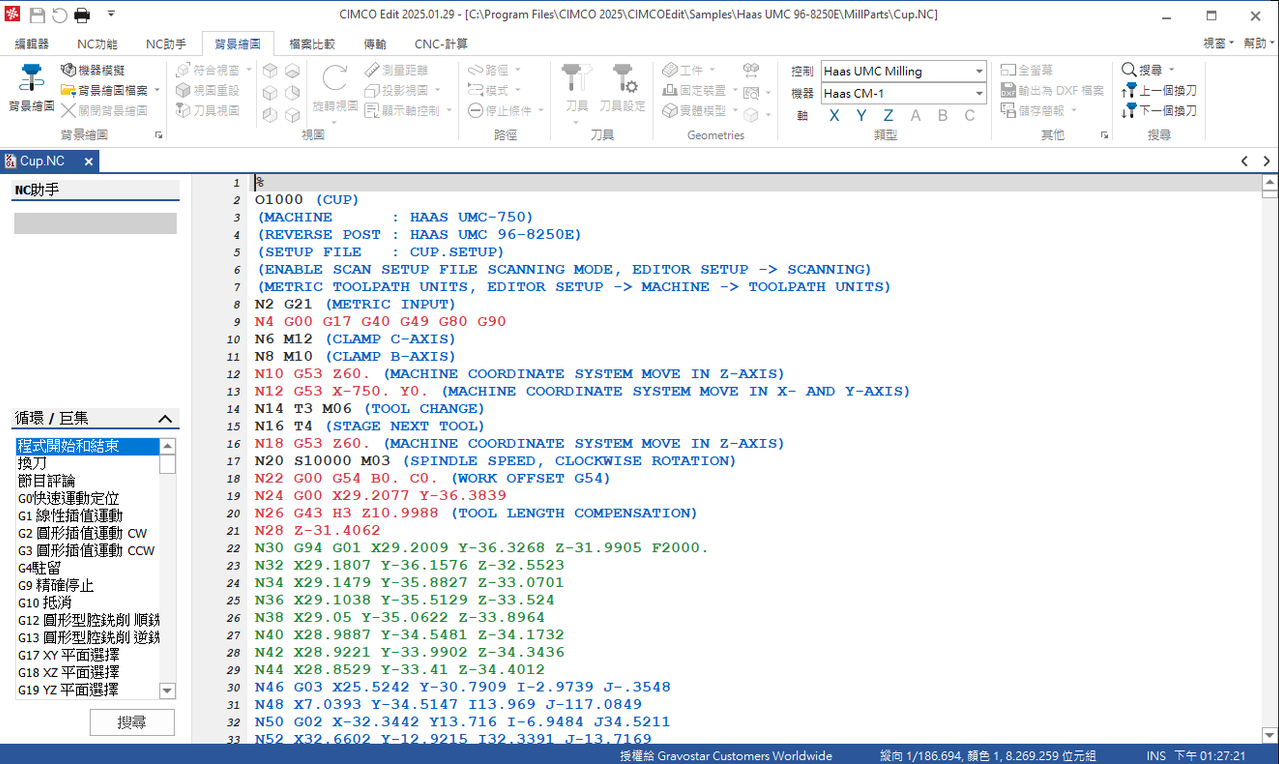Close the Cup.NC document tab

88,161
